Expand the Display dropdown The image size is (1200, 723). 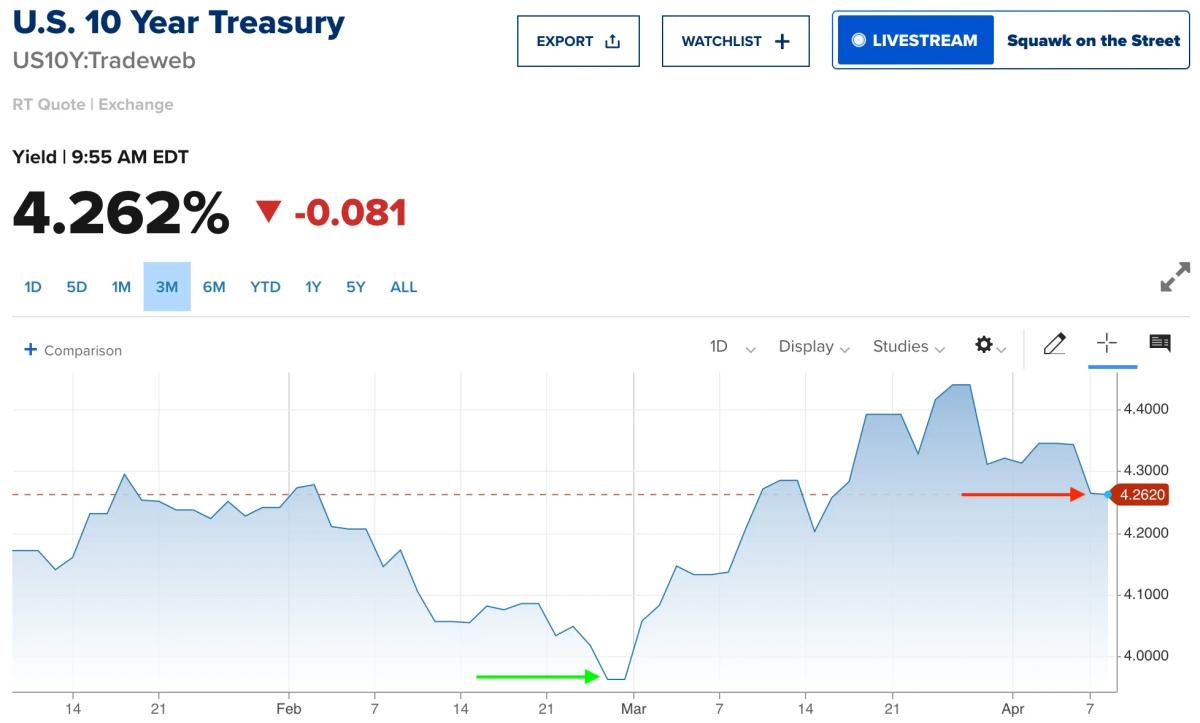813,346
